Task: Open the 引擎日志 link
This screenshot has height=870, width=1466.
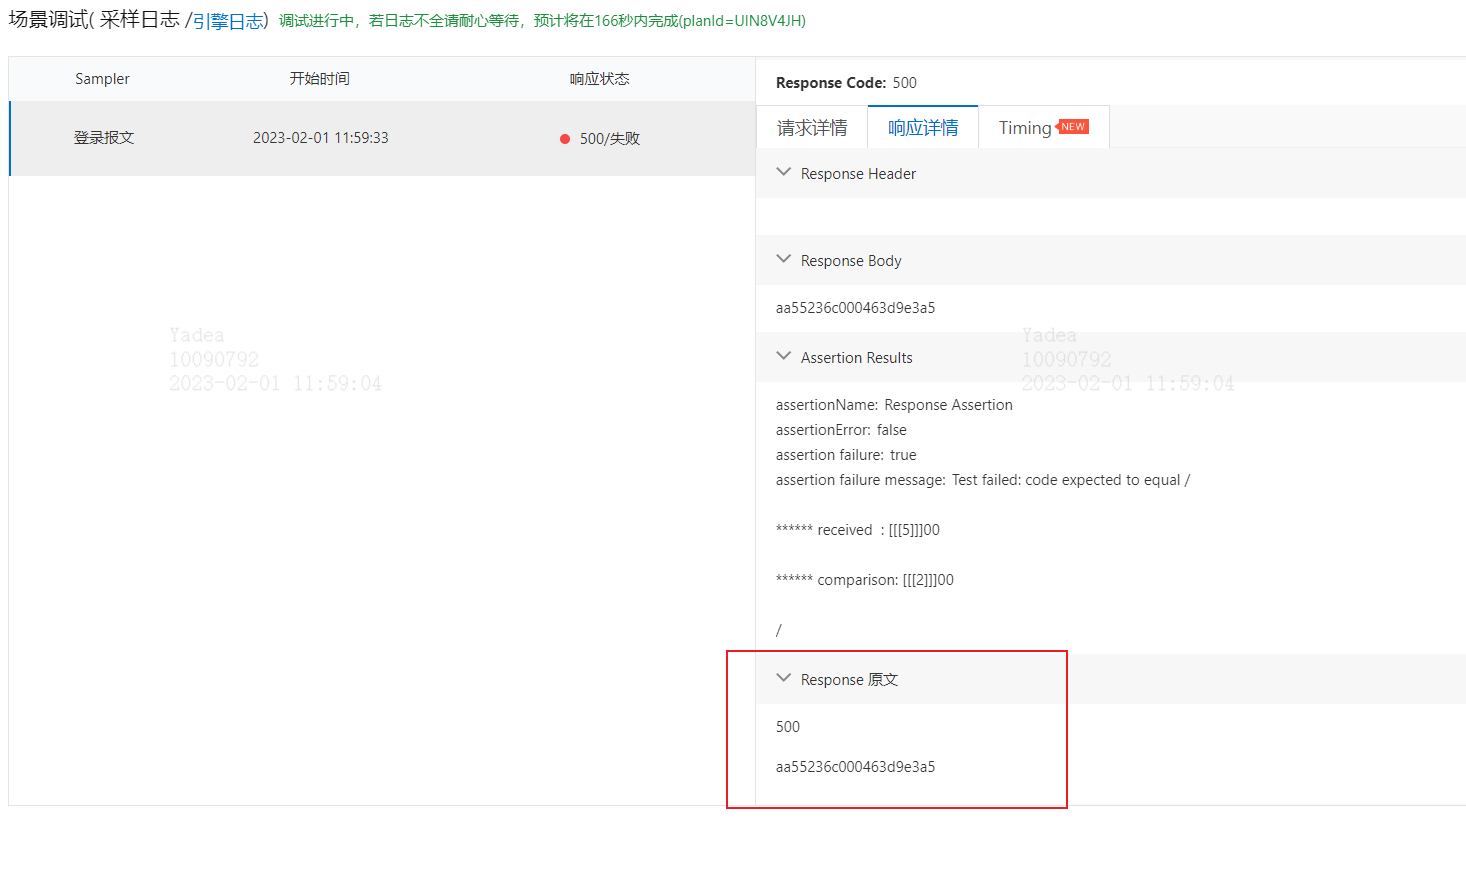Action: click(x=228, y=21)
